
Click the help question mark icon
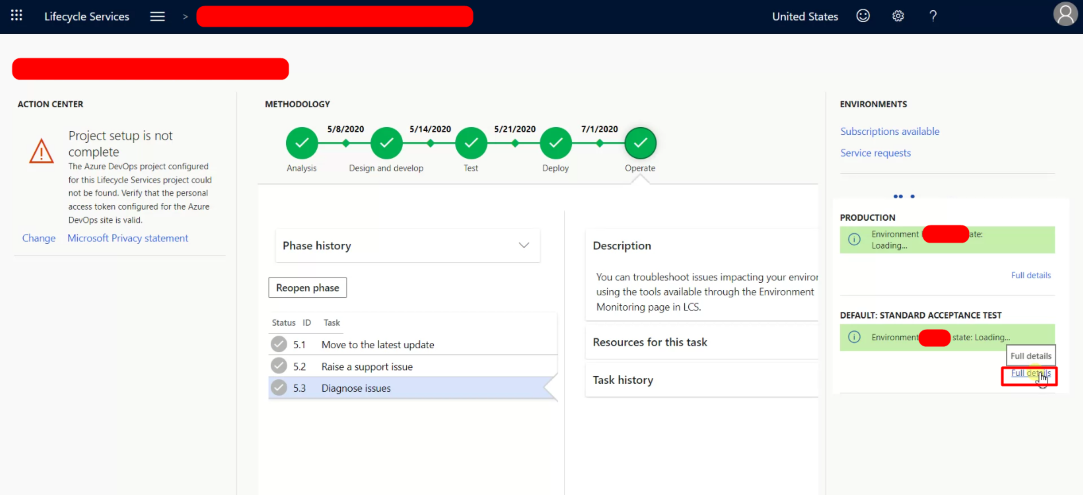(x=933, y=16)
